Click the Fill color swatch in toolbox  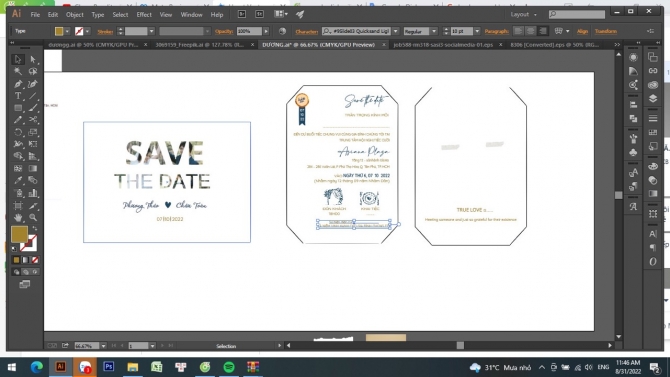point(19,234)
